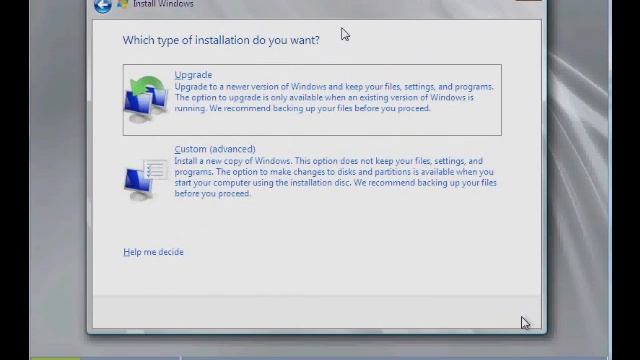
Task: Click the blue back arrow button
Action: pyautogui.click(x=102, y=5)
